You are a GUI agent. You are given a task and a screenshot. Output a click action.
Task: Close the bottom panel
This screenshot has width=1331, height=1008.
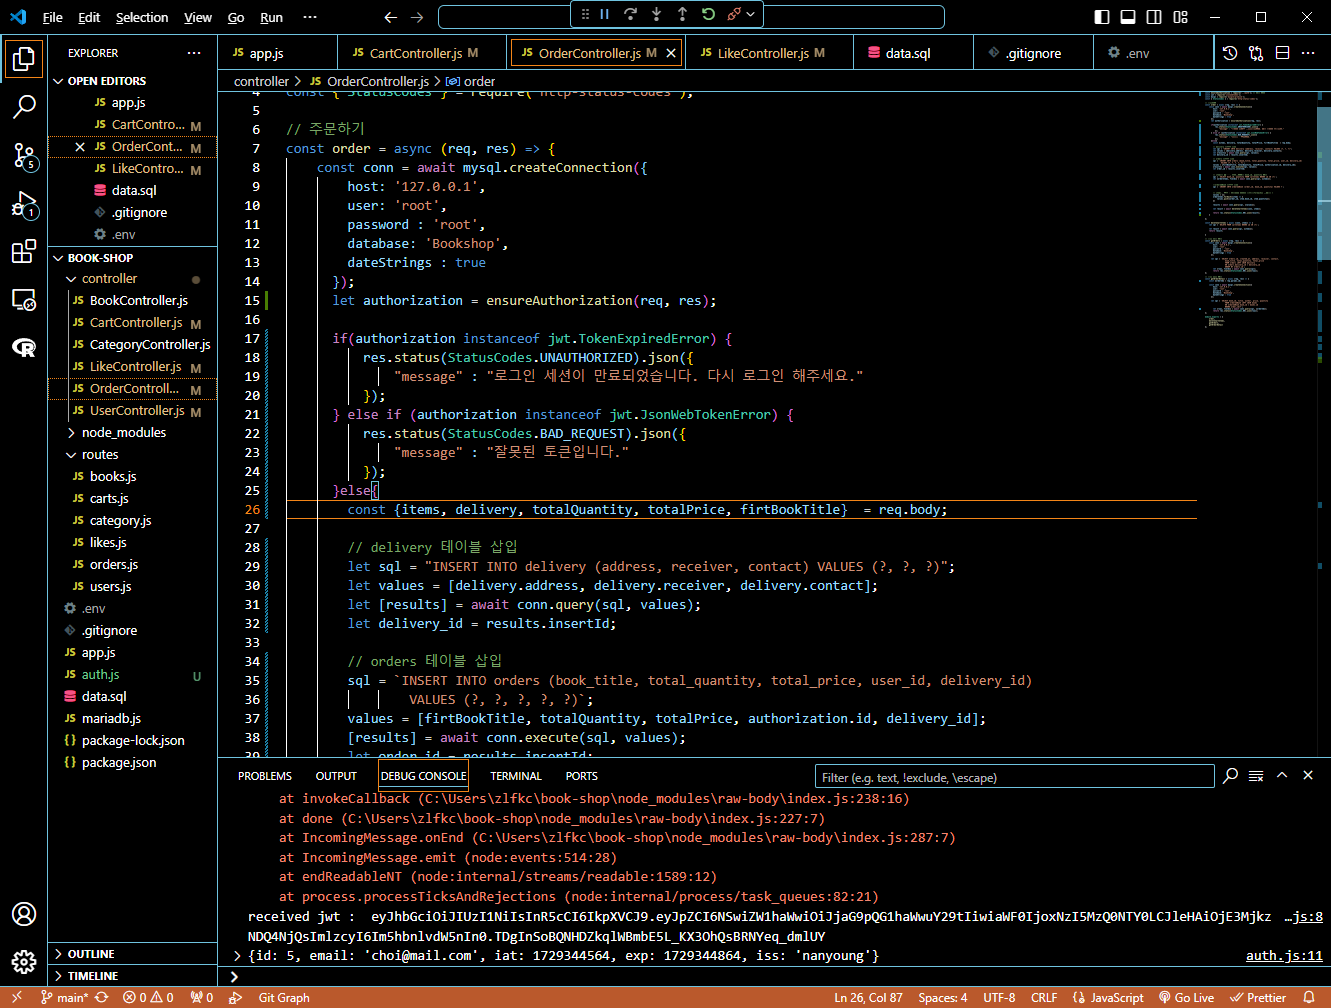pos(1308,776)
